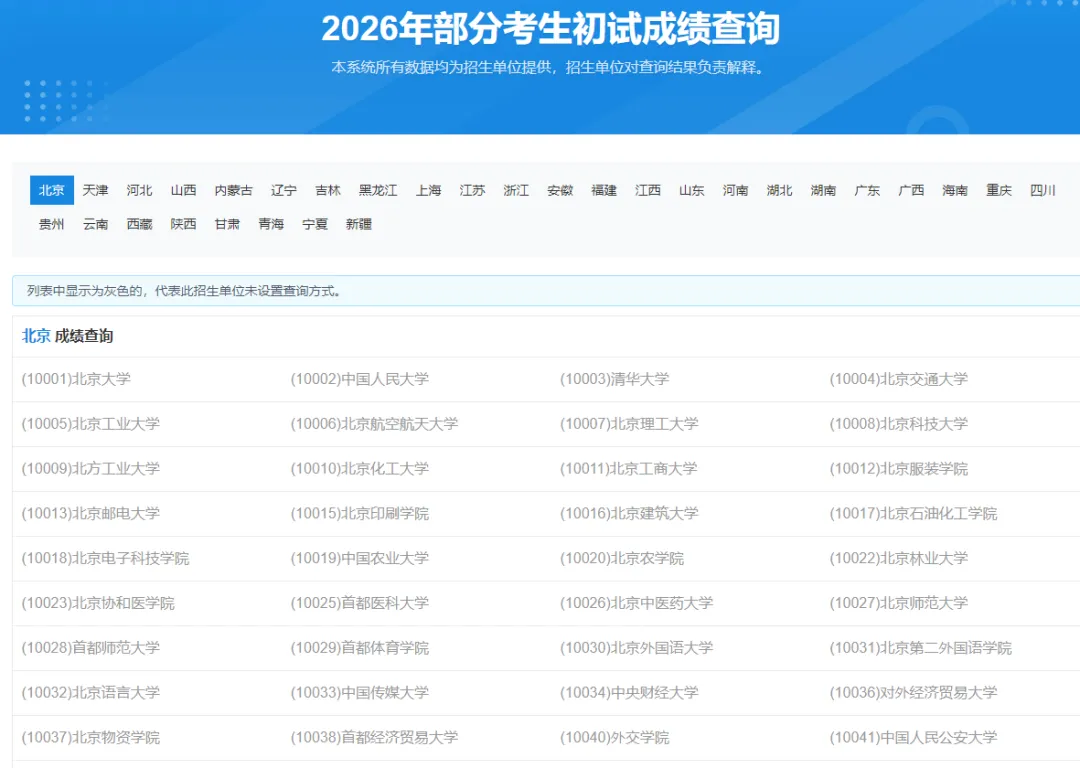This screenshot has height=768, width=1080.
Task: Click (10040)外交学院
Action: (614, 737)
